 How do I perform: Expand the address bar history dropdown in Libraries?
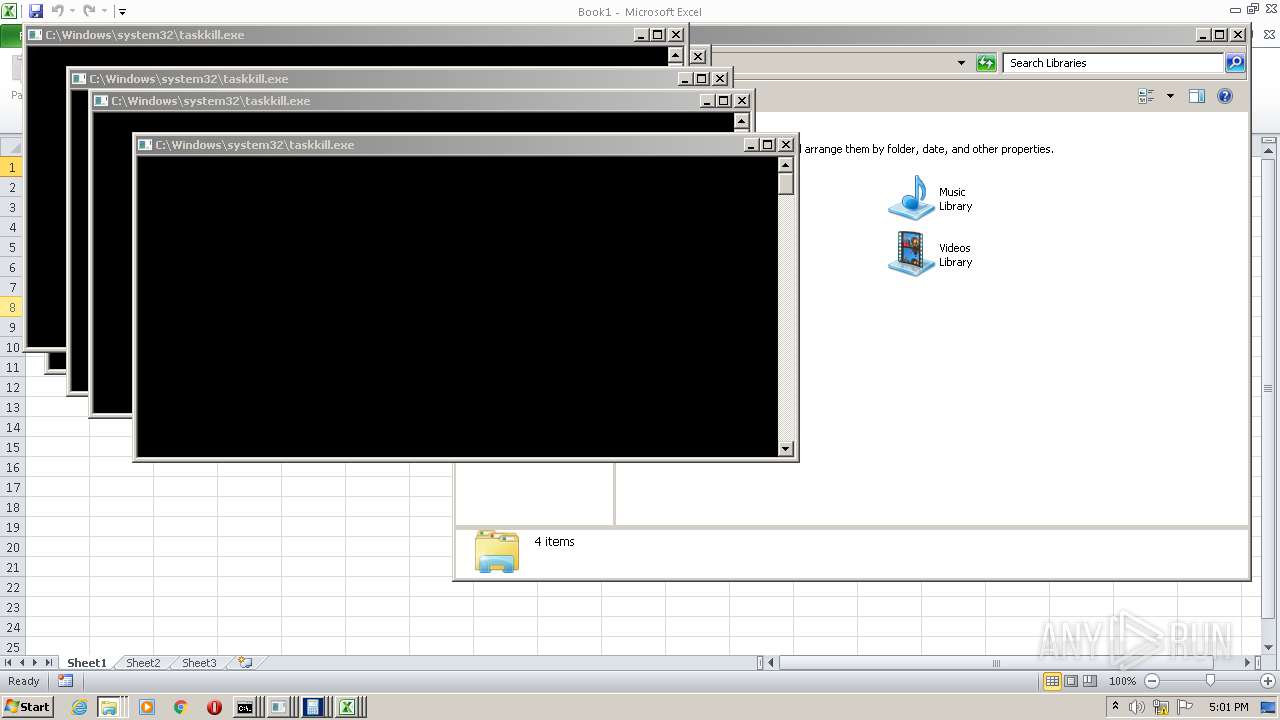[961, 63]
